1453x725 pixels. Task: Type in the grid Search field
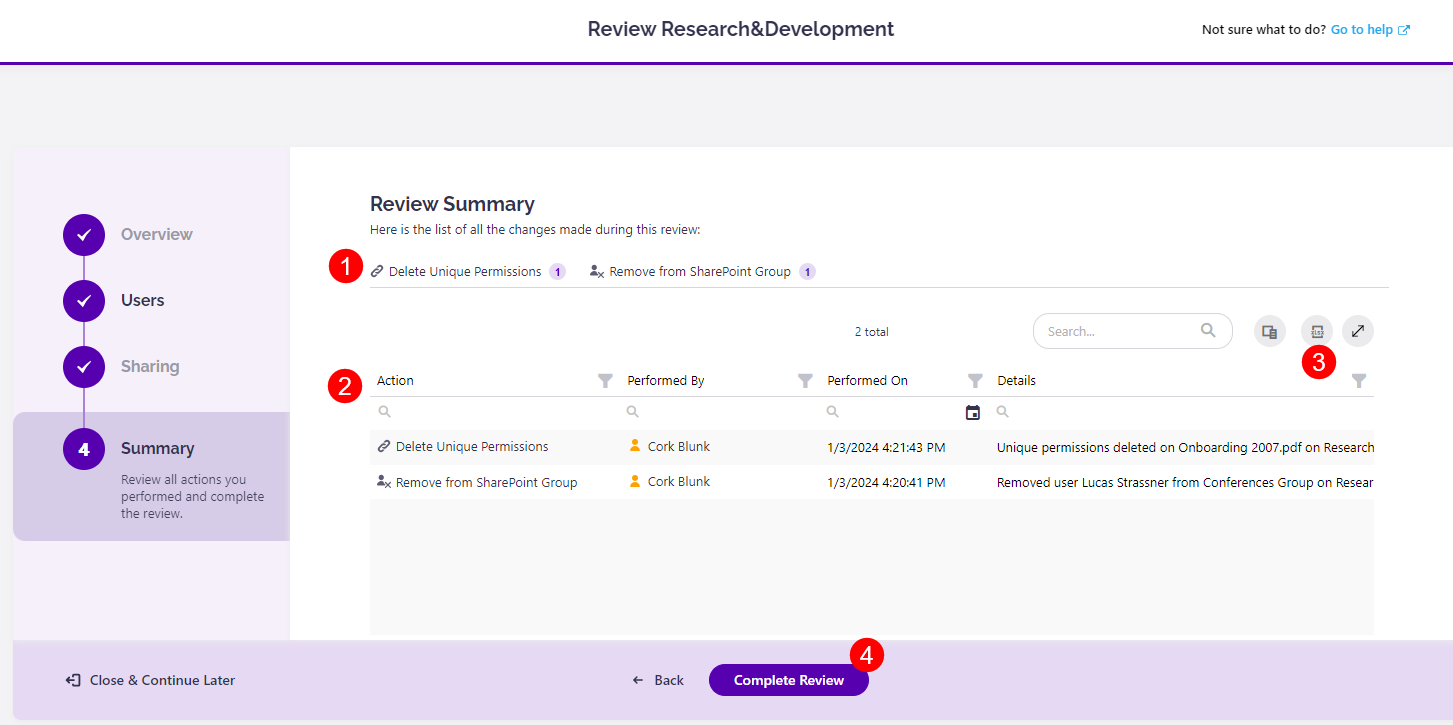[x=1110, y=330]
